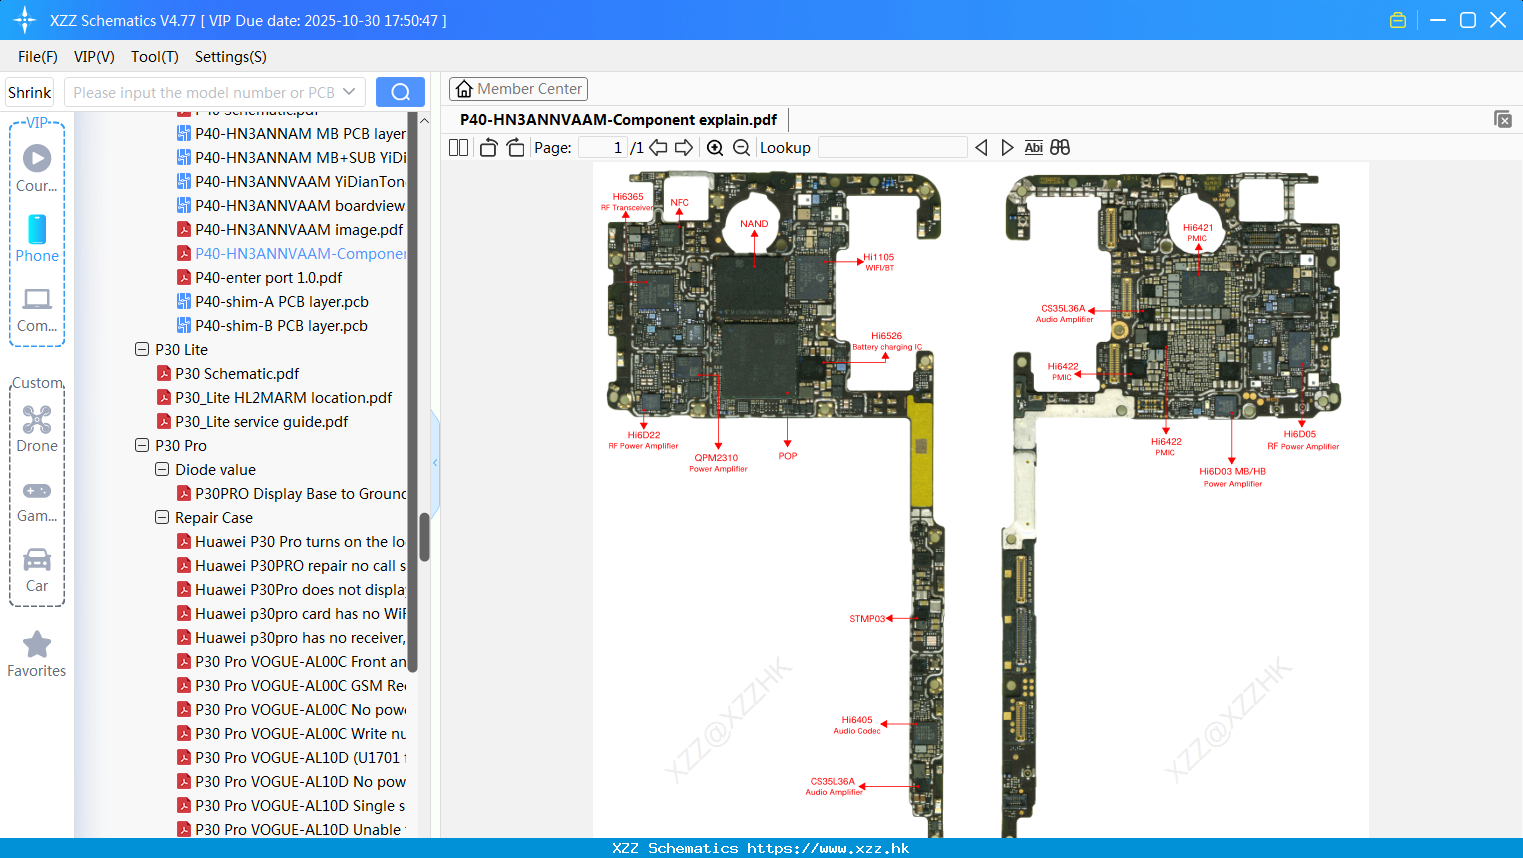Find previous lookup match triangle
This screenshot has width=1523, height=858.
coord(981,147)
